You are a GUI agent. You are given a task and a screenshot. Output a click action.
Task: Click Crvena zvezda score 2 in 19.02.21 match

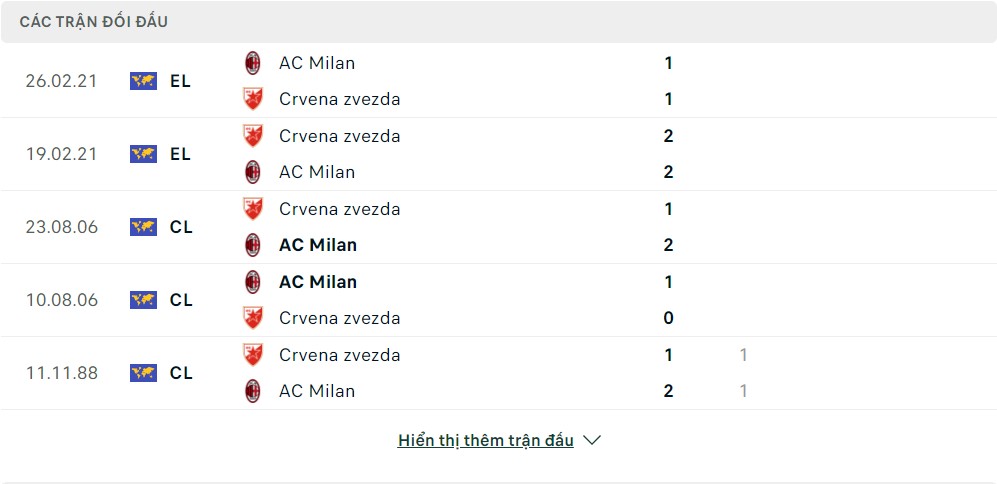tap(668, 136)
